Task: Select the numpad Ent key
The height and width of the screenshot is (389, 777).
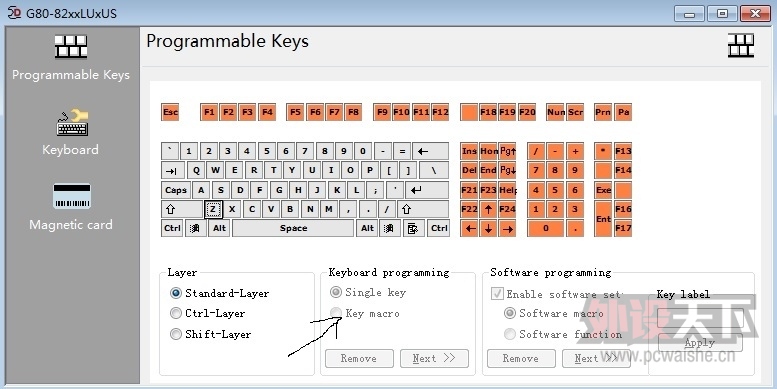Action: point(603,219)
